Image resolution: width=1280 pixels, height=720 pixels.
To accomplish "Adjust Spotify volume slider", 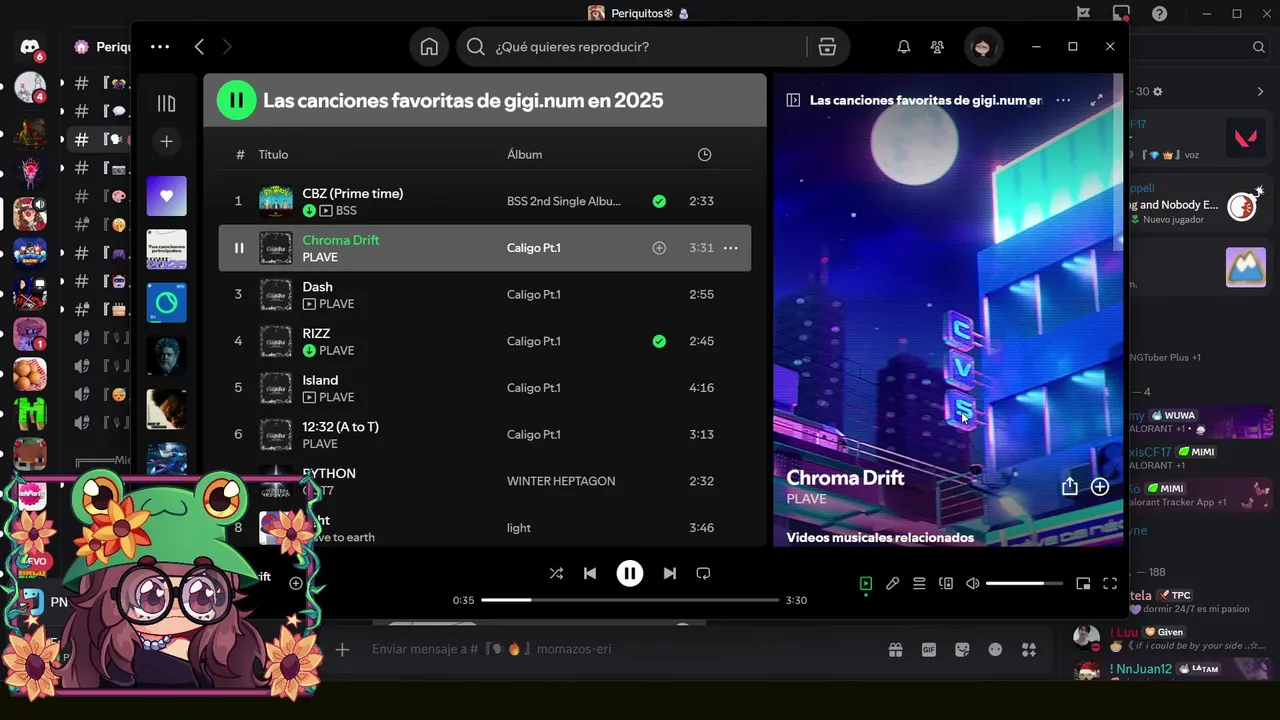I will (x=1024, y=583).
